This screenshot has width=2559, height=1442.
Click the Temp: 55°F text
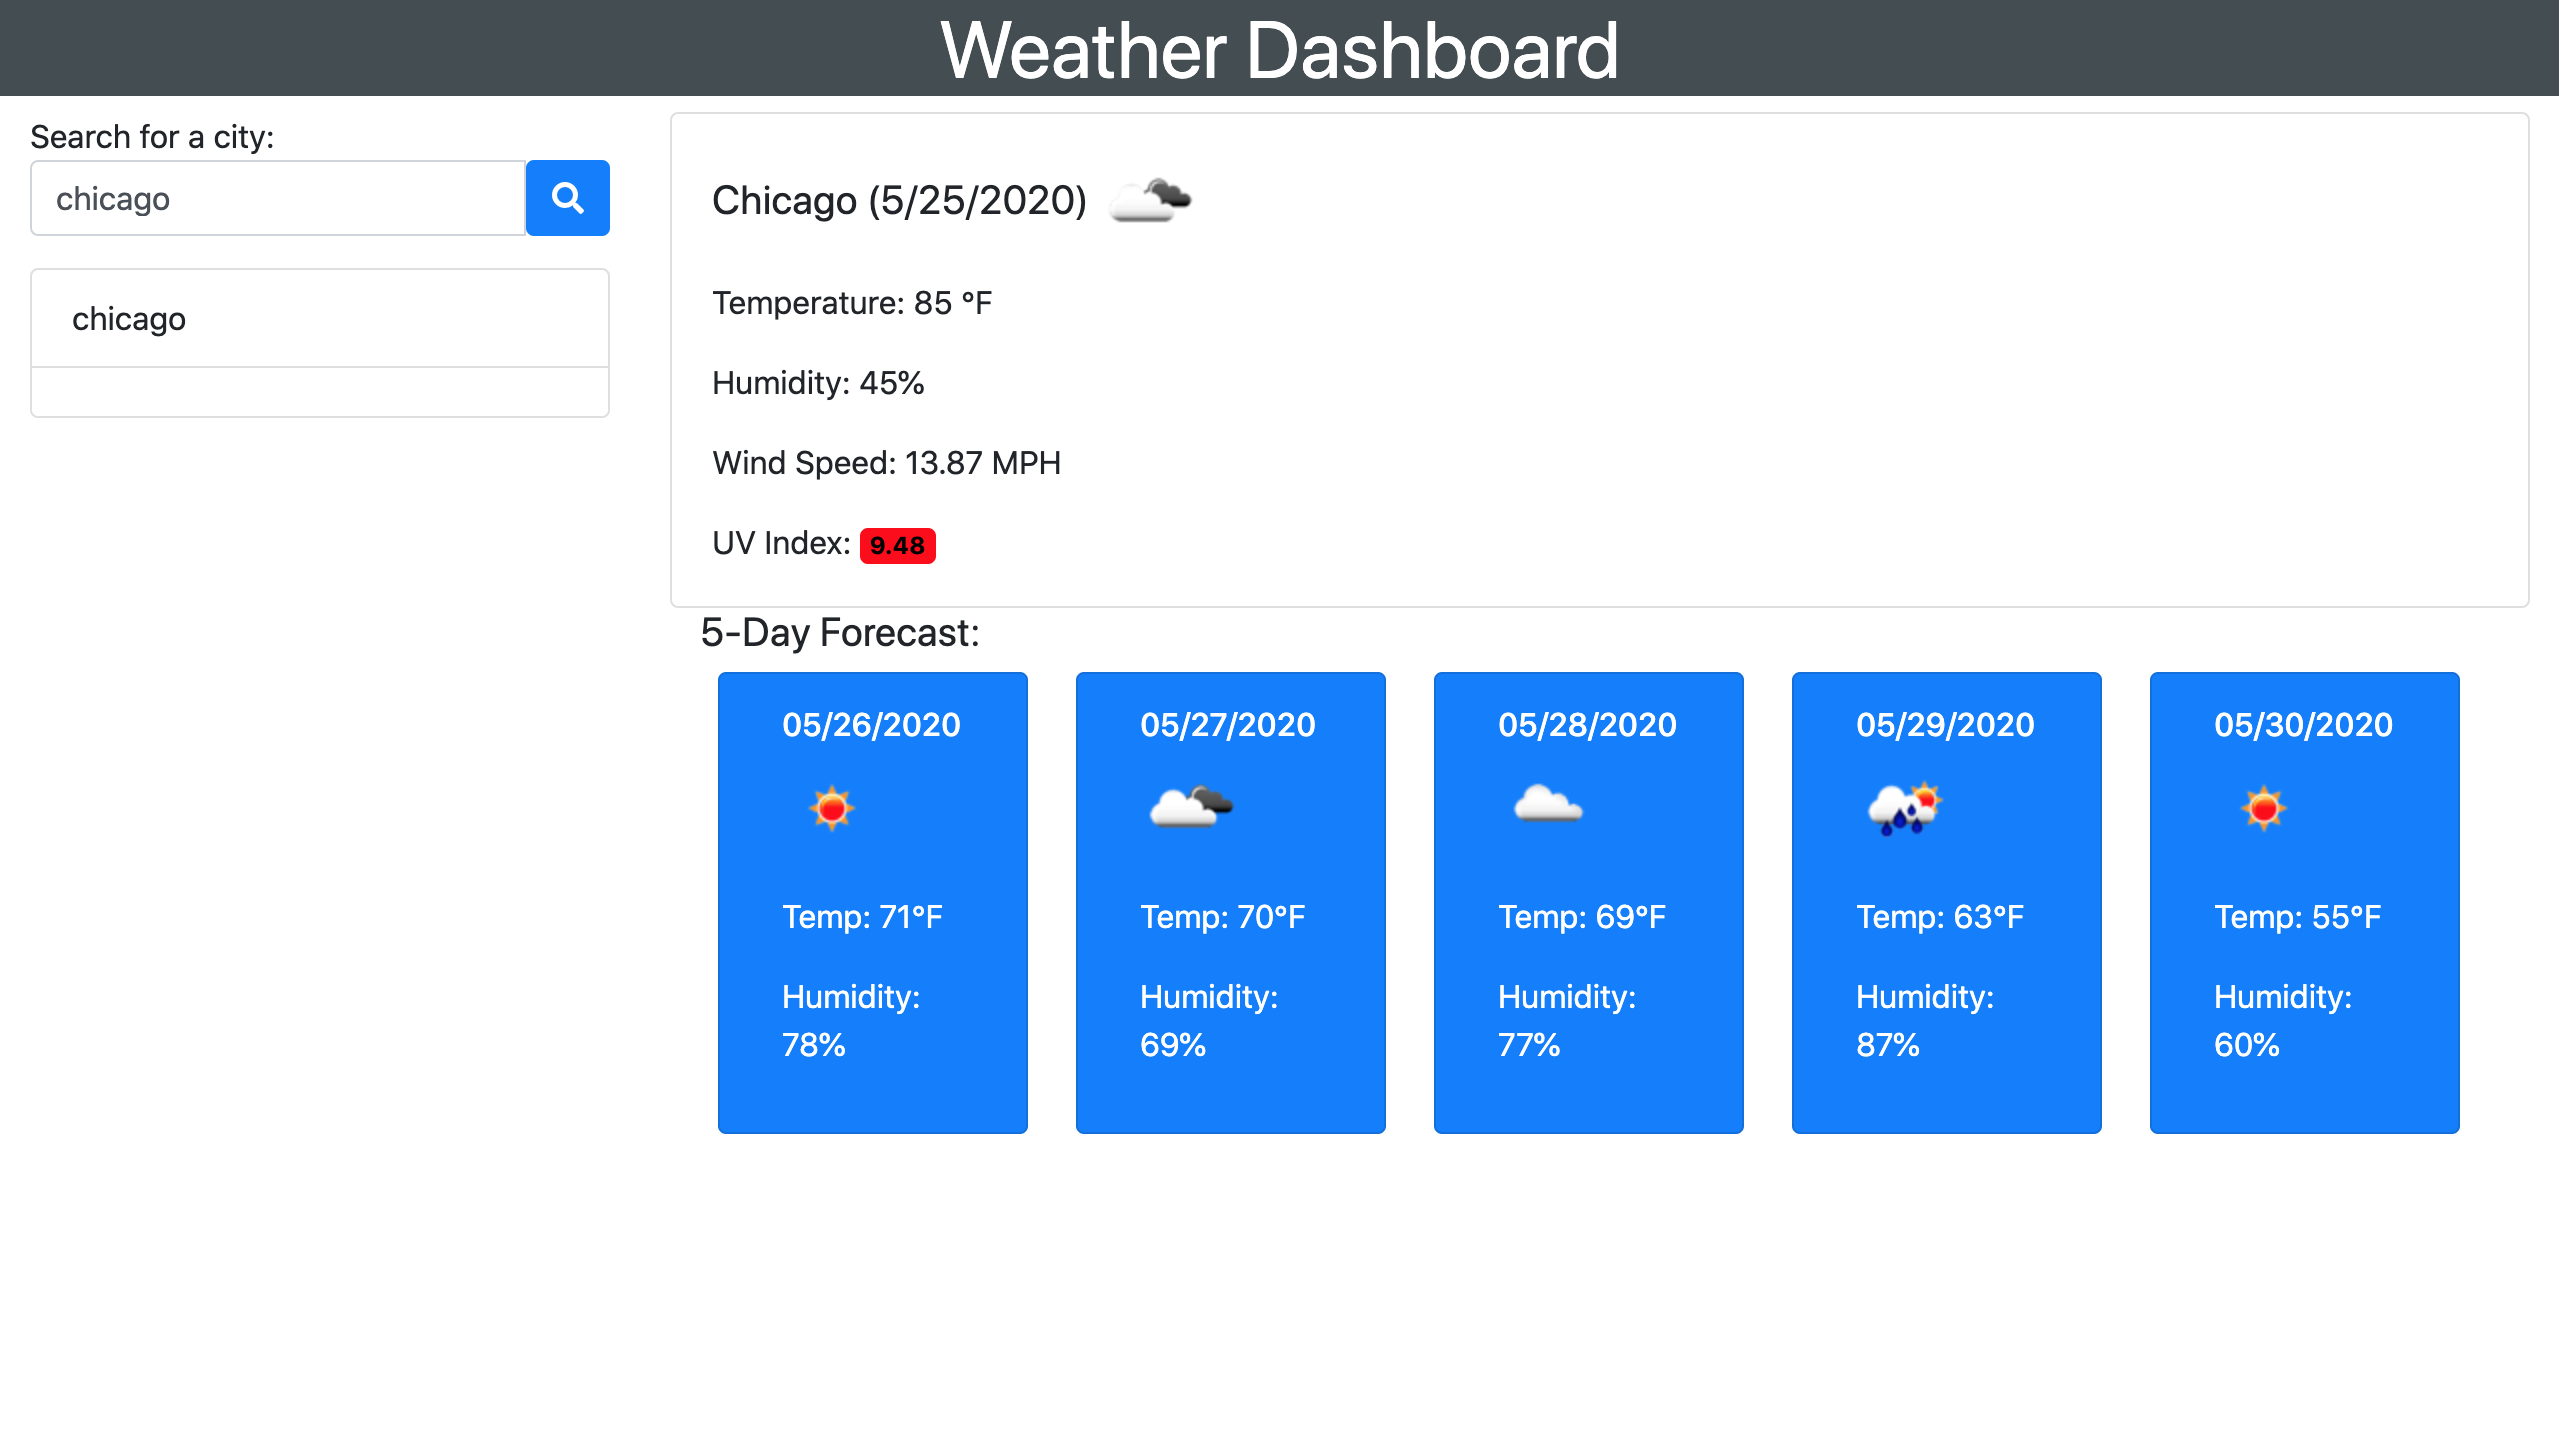2298,916
